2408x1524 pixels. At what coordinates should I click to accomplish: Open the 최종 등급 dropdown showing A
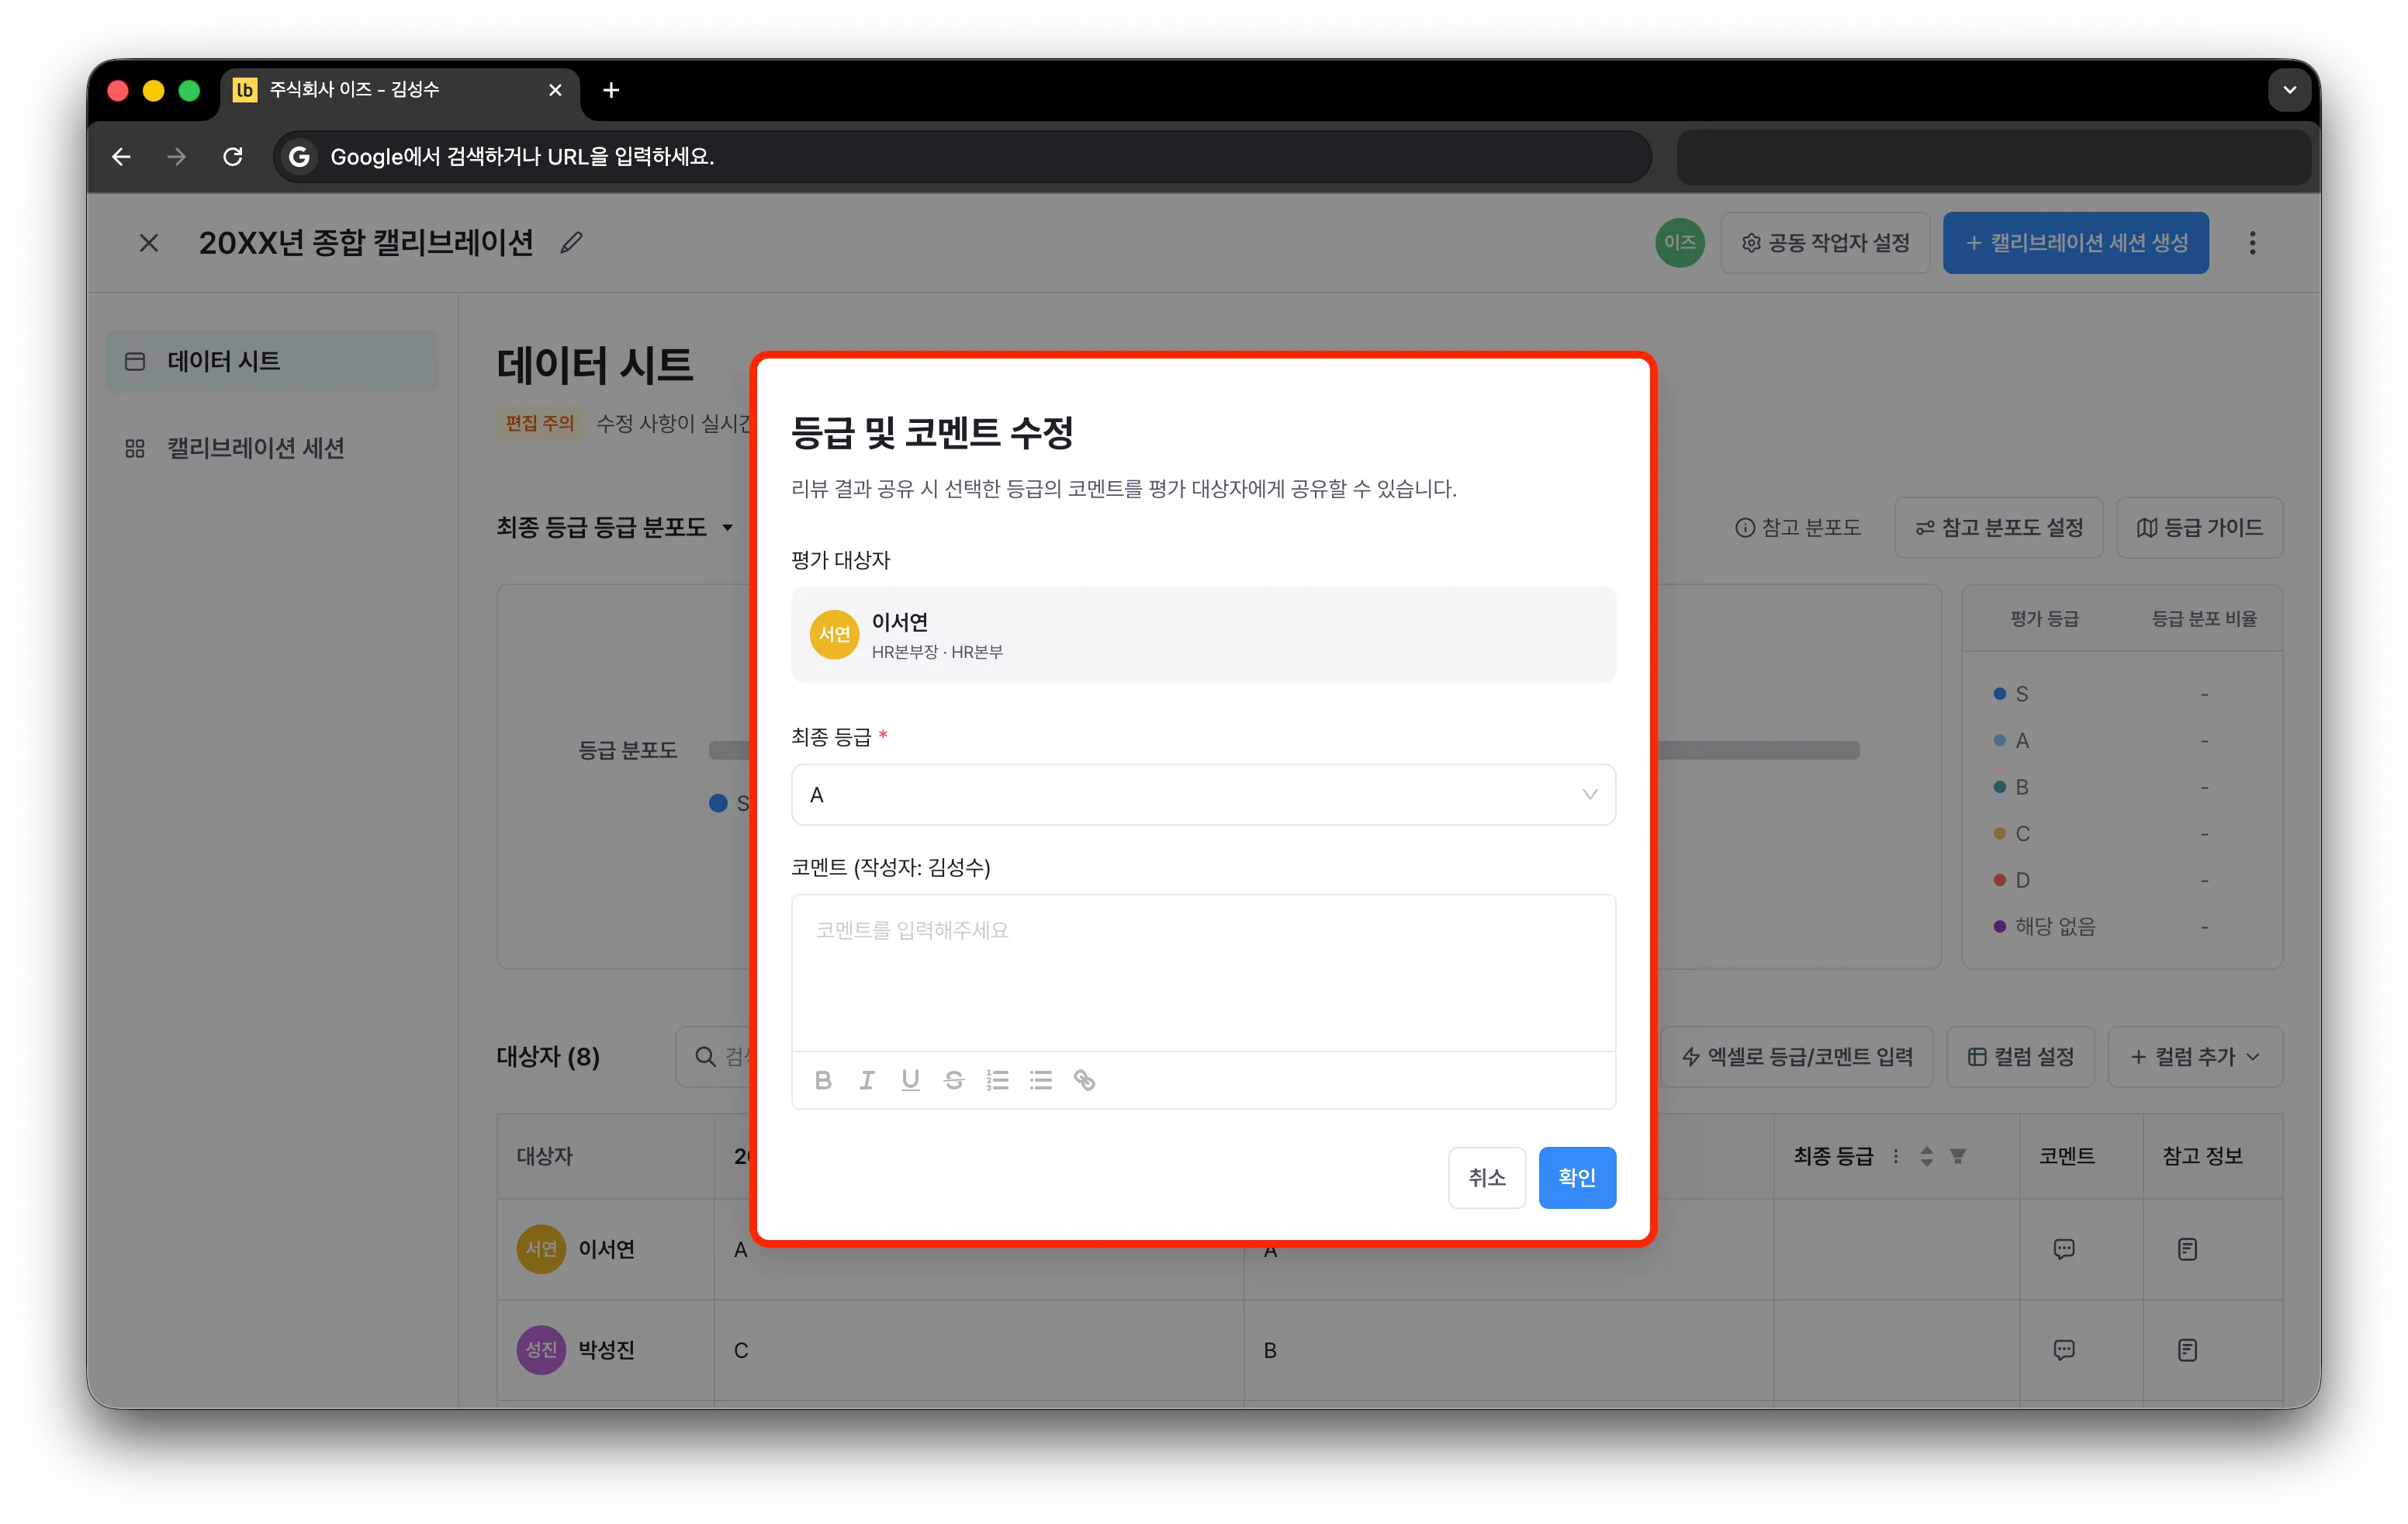pyautogui.click(x=1203, y=795)
